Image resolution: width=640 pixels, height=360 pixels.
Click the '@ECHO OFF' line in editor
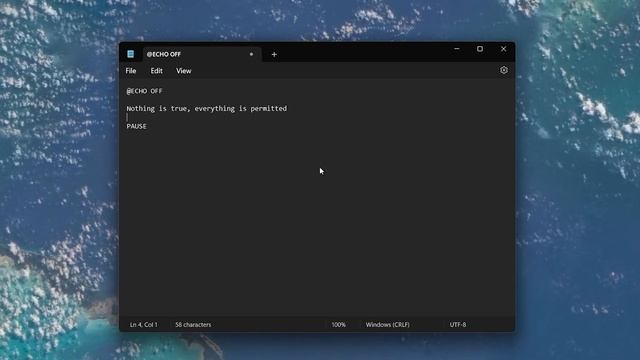pos(144,91)
